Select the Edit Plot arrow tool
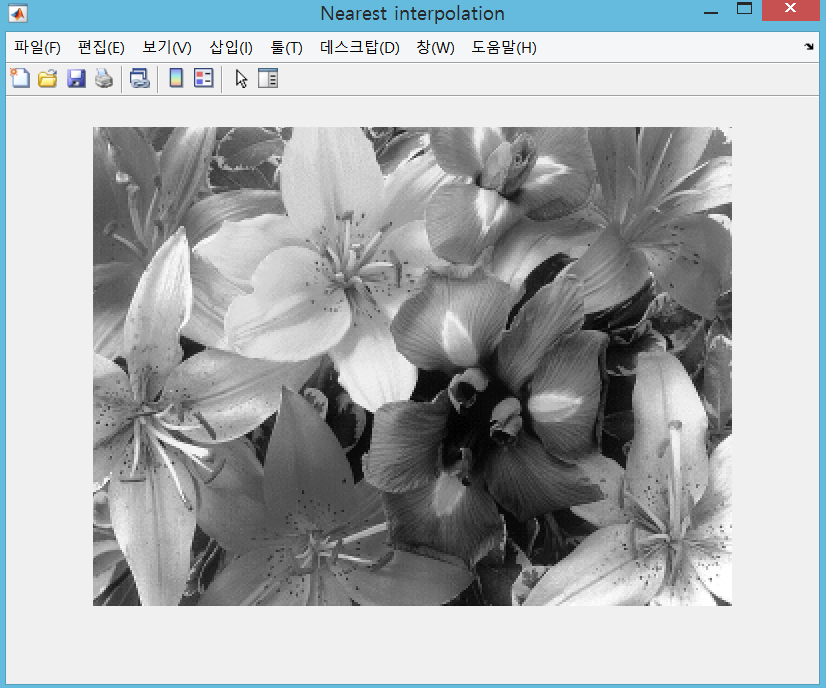Image resolution: width=826 pixels, height=688 pixels. point(240,78)
